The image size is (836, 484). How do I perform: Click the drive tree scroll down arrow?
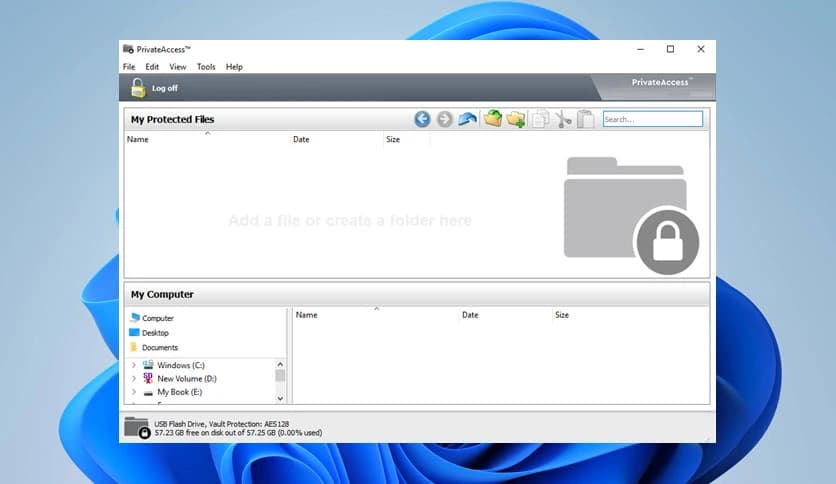coord(280,398)
